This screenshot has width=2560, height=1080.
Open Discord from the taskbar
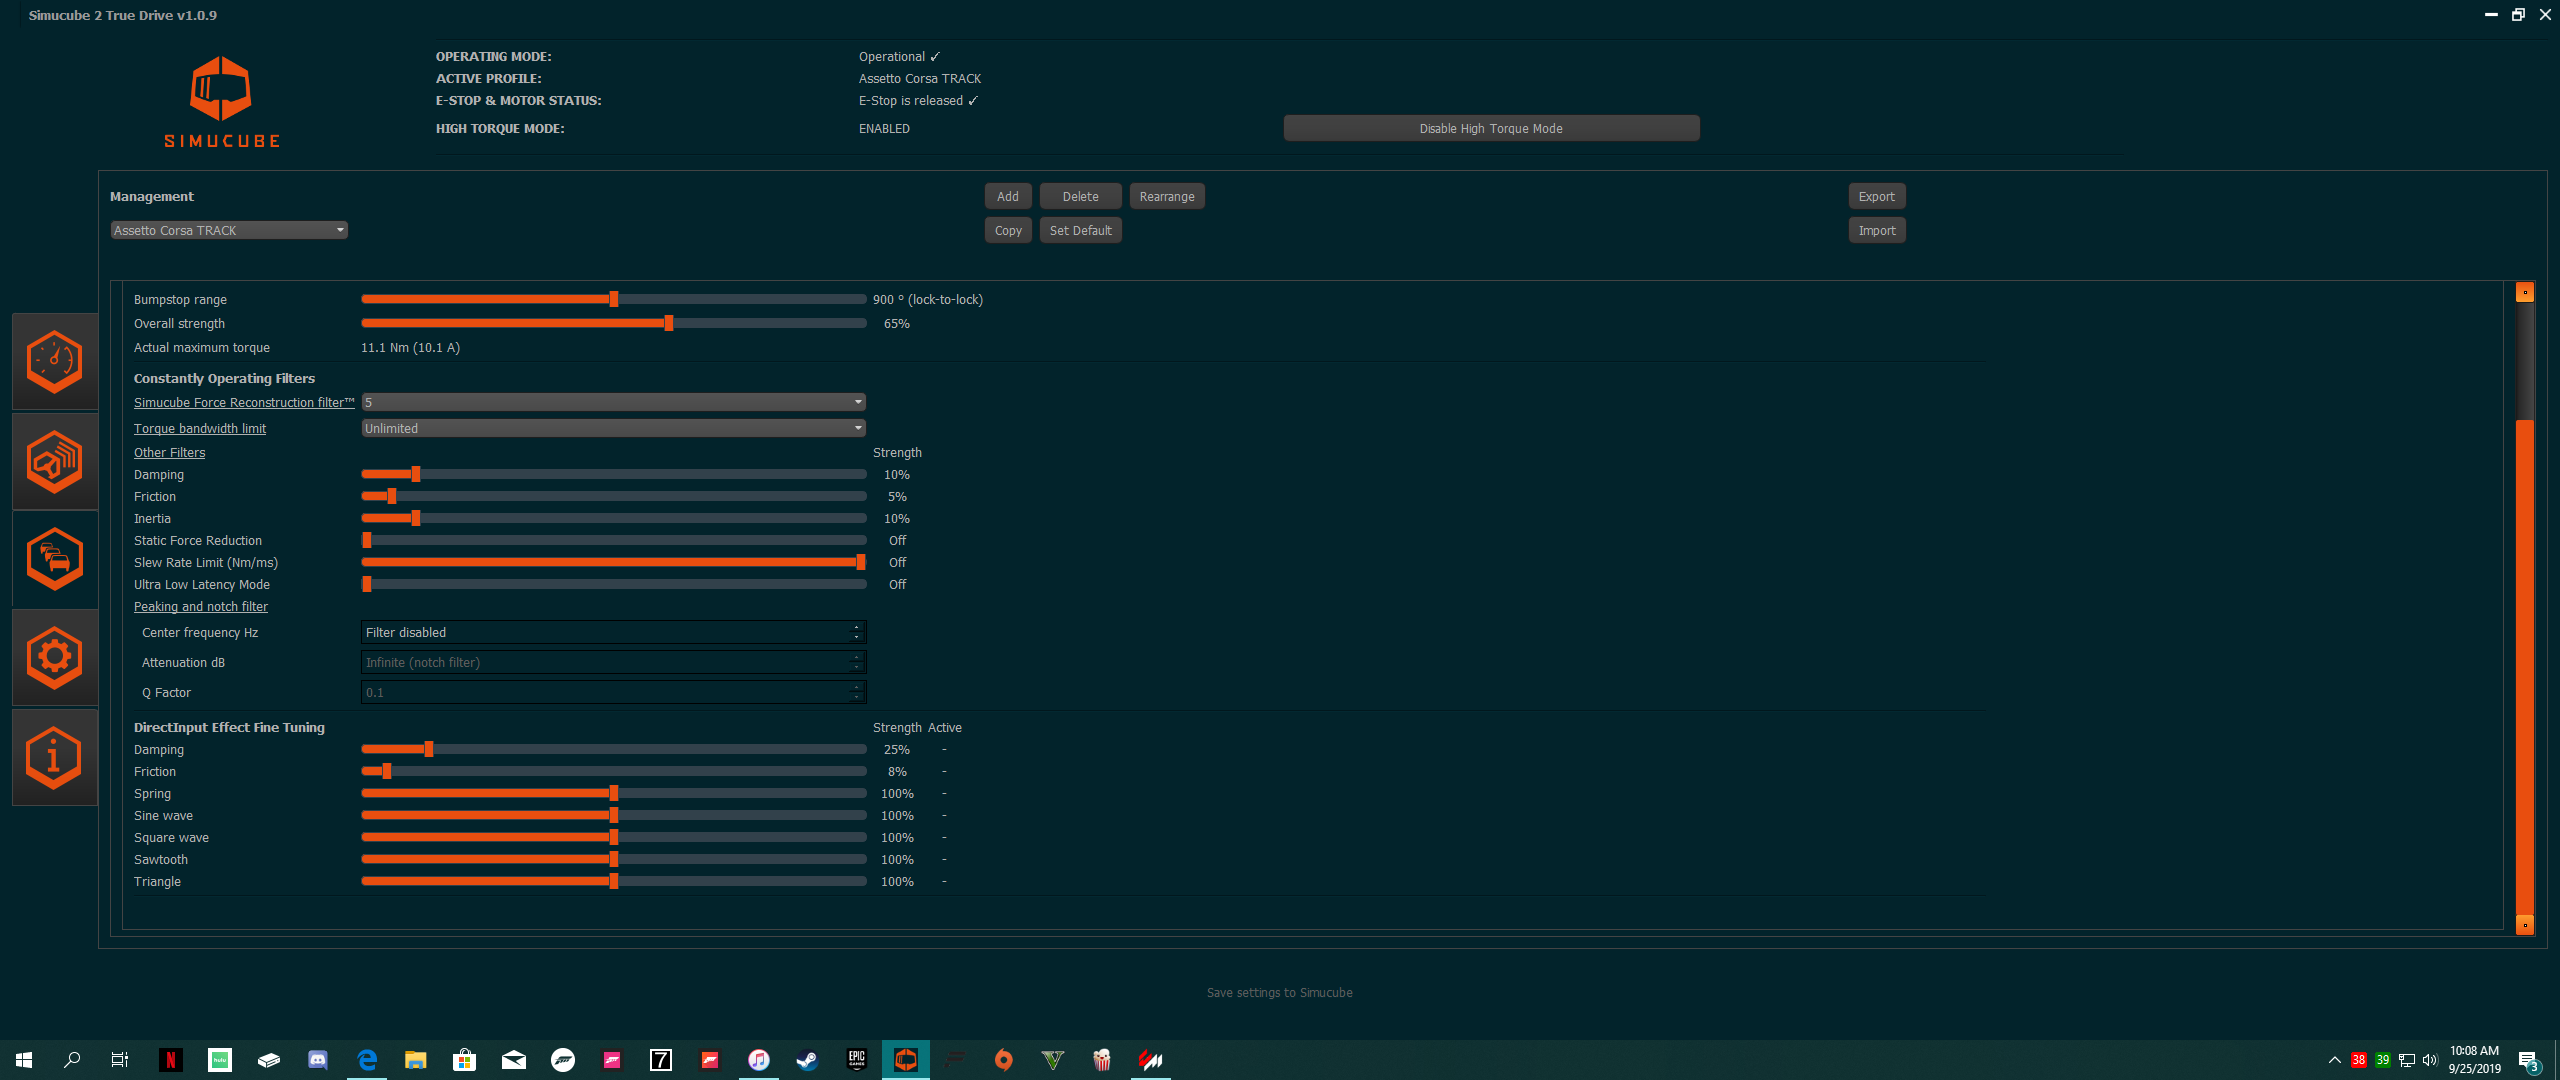318,1060
